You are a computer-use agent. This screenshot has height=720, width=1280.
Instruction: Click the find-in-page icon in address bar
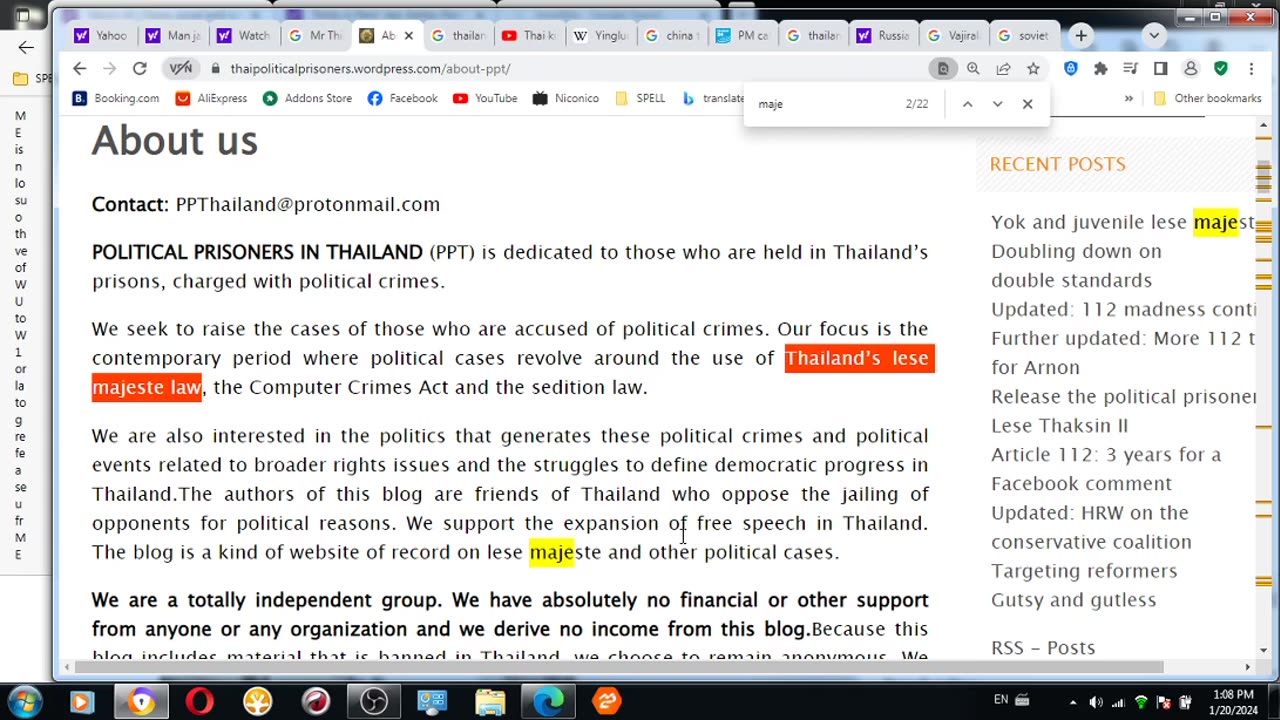click(943, 68)
